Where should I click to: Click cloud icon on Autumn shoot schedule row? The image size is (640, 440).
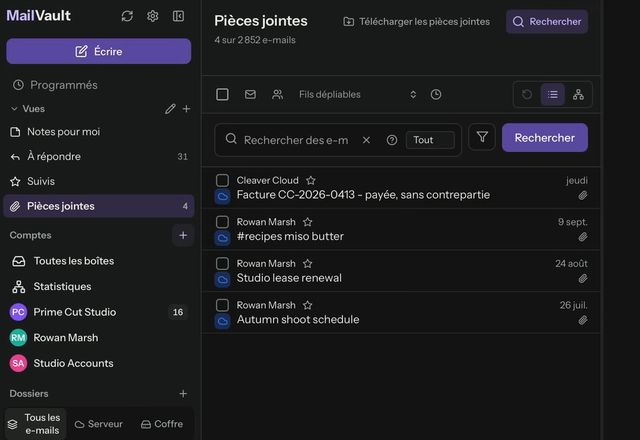222,322
